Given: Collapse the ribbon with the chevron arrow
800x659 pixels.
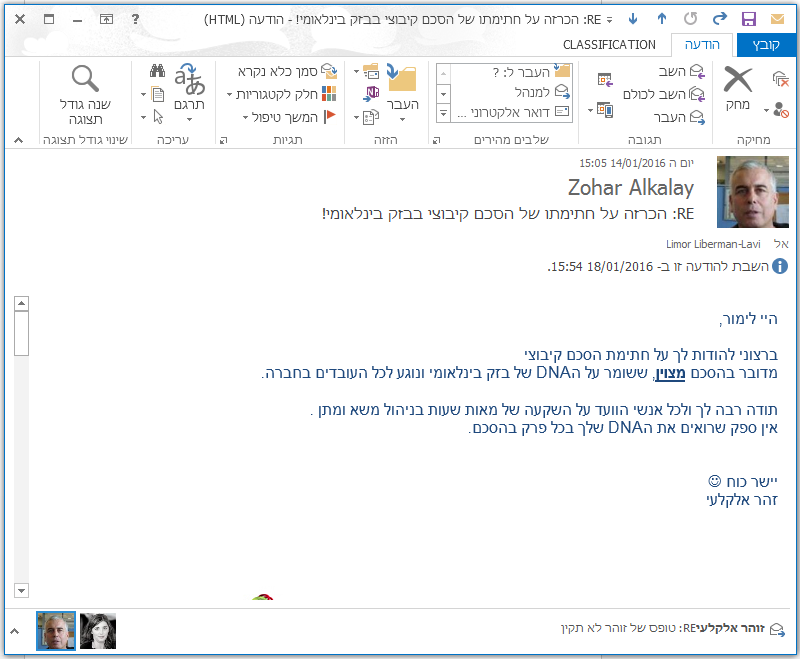Looking at the screenshot, I should (x=18, y=140).
